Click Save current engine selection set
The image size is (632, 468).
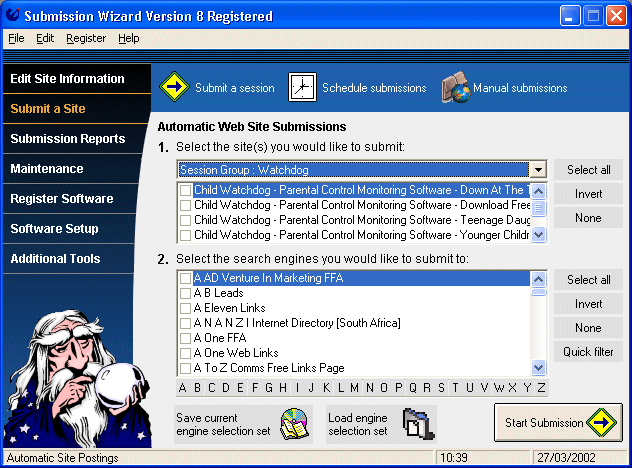coord(243,424)
